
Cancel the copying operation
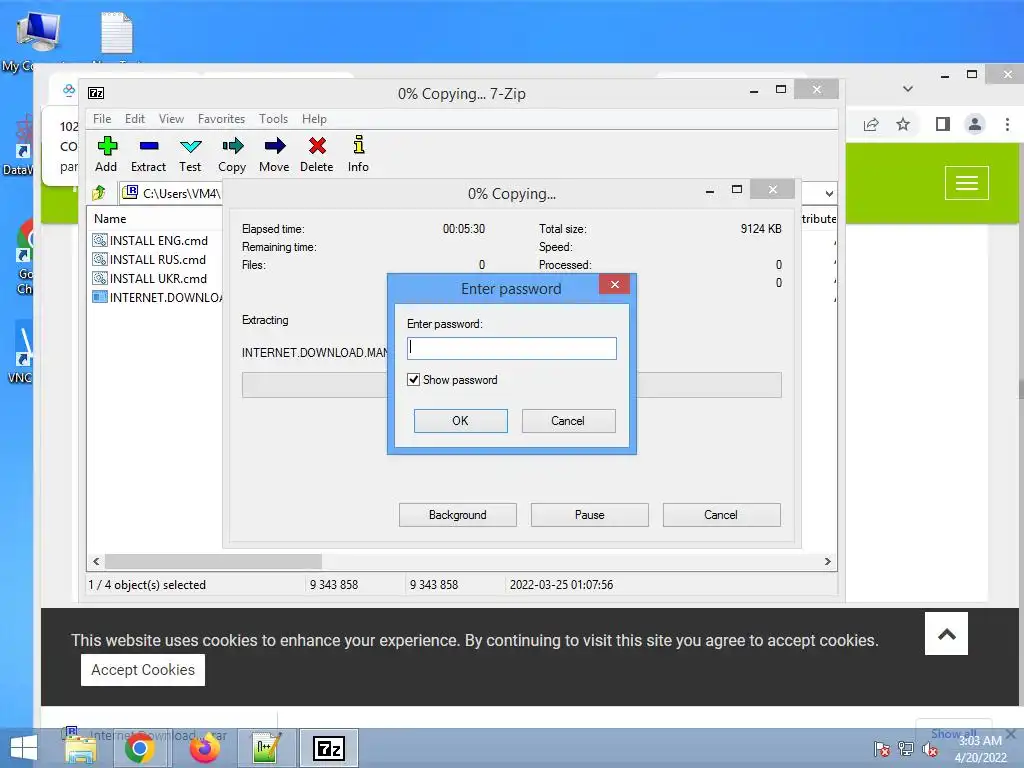pyautogui.click(x=721, y=515)
